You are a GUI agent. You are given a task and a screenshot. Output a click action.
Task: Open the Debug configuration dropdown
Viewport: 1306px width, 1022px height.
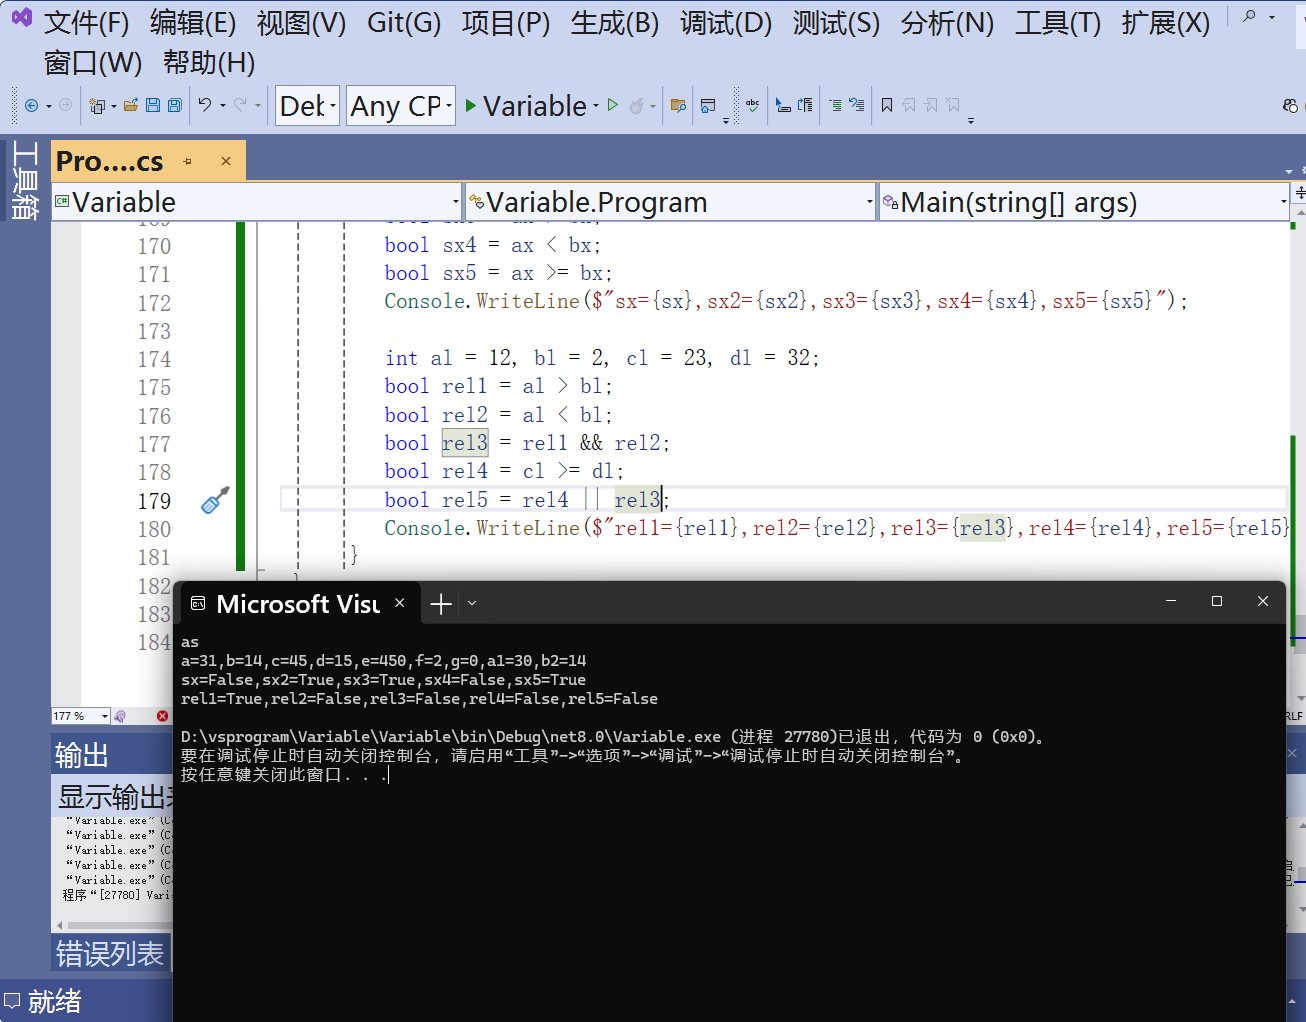pos(306,106)
